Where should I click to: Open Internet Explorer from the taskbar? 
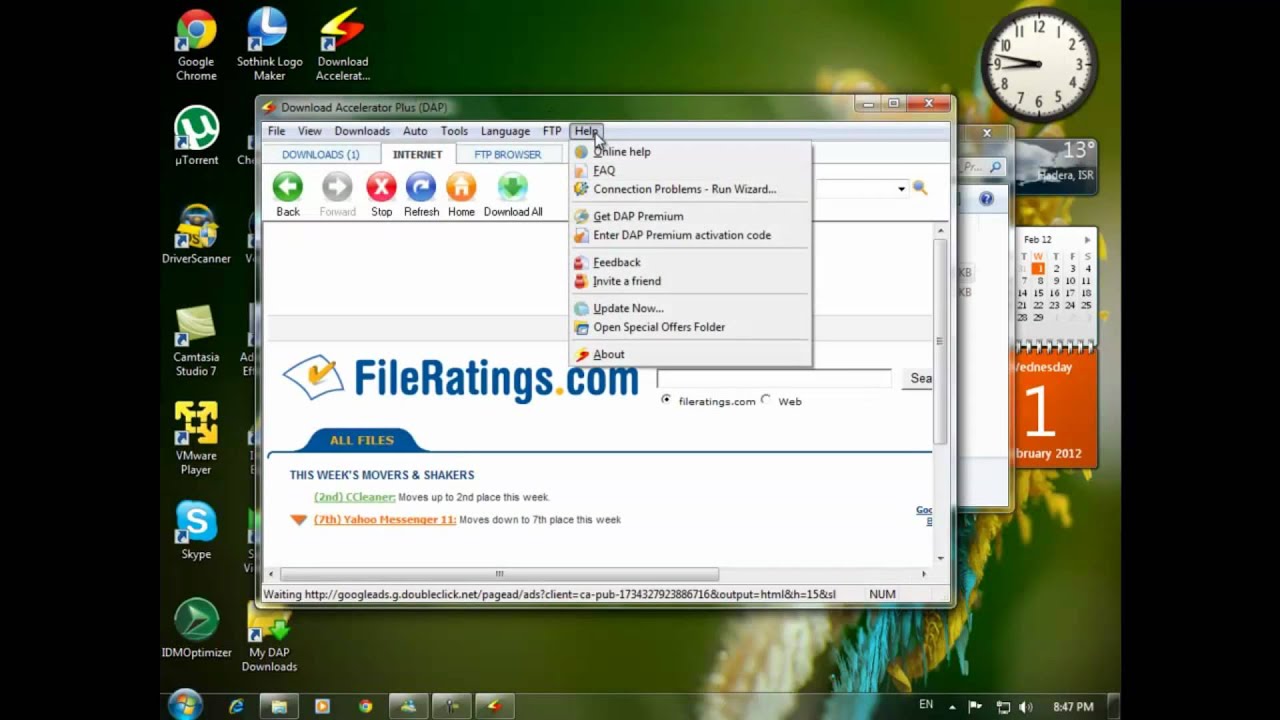coord(237,706)
